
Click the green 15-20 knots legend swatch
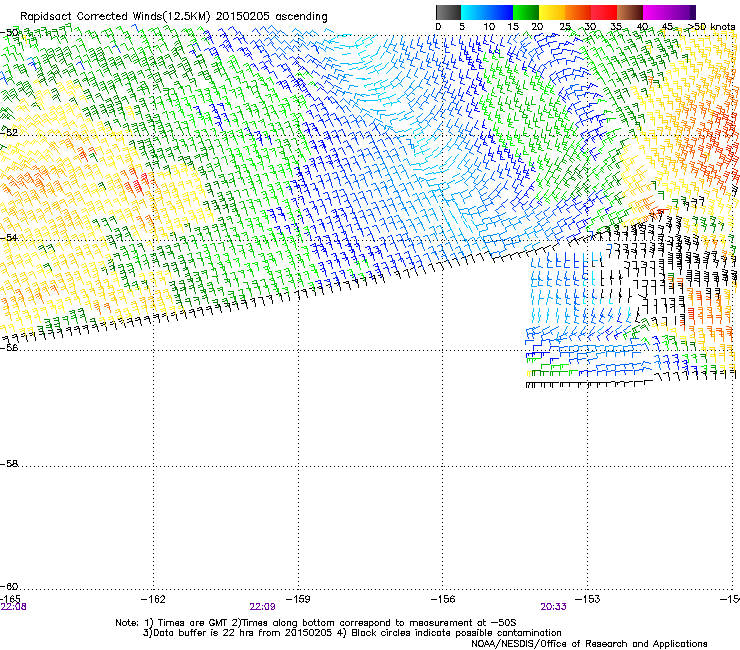pos(526,12)
